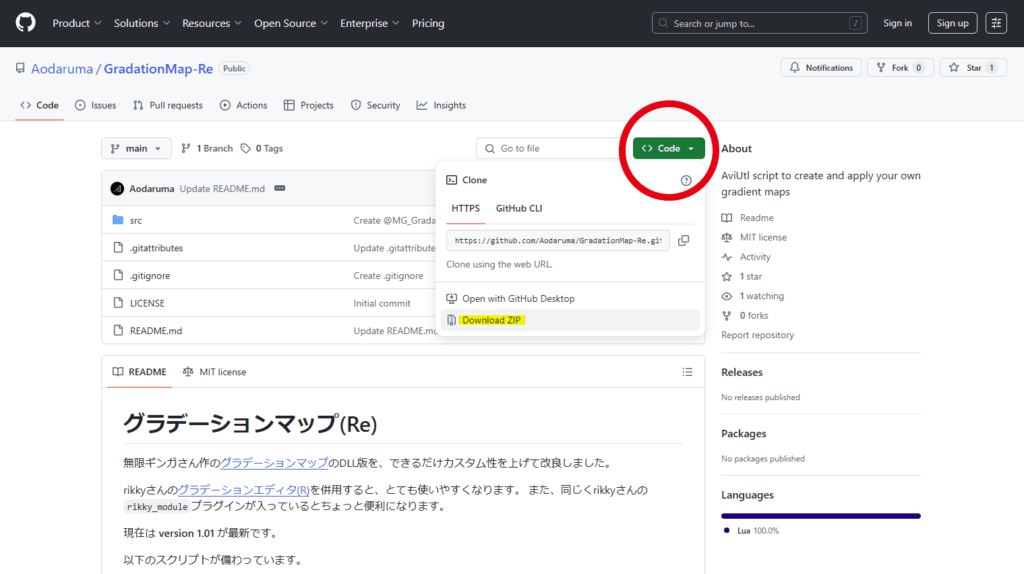View the 0 Tags link
The width and height of the screenshot is (1024, 574).
coord(262,148)
